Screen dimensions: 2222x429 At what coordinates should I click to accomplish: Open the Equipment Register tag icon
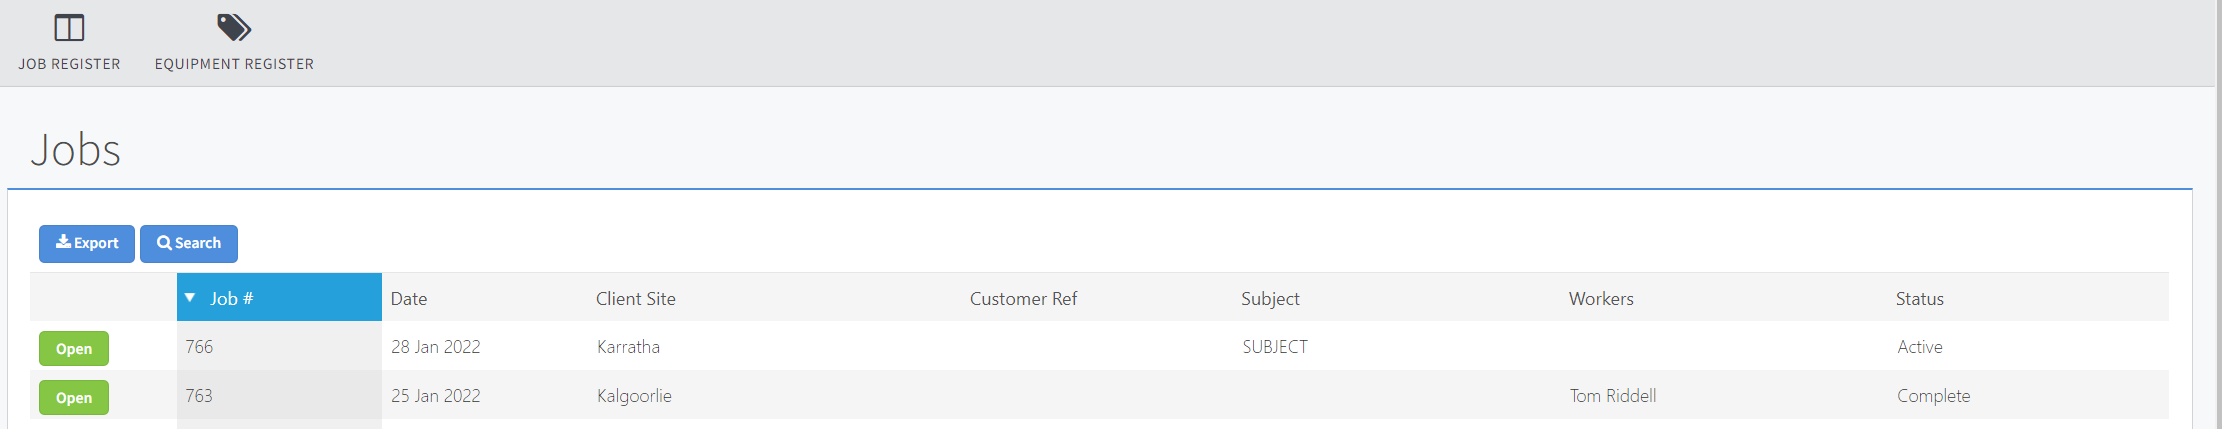tap(233, 28)
